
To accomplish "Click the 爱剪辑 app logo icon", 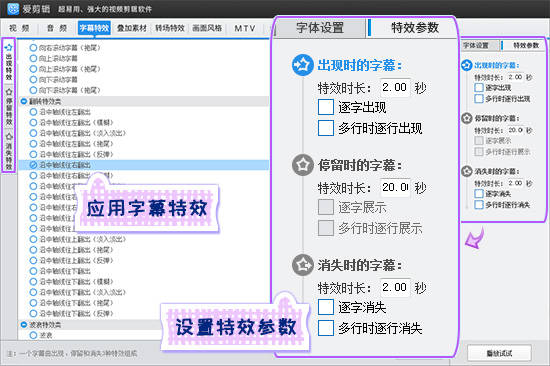I will 13,9.
